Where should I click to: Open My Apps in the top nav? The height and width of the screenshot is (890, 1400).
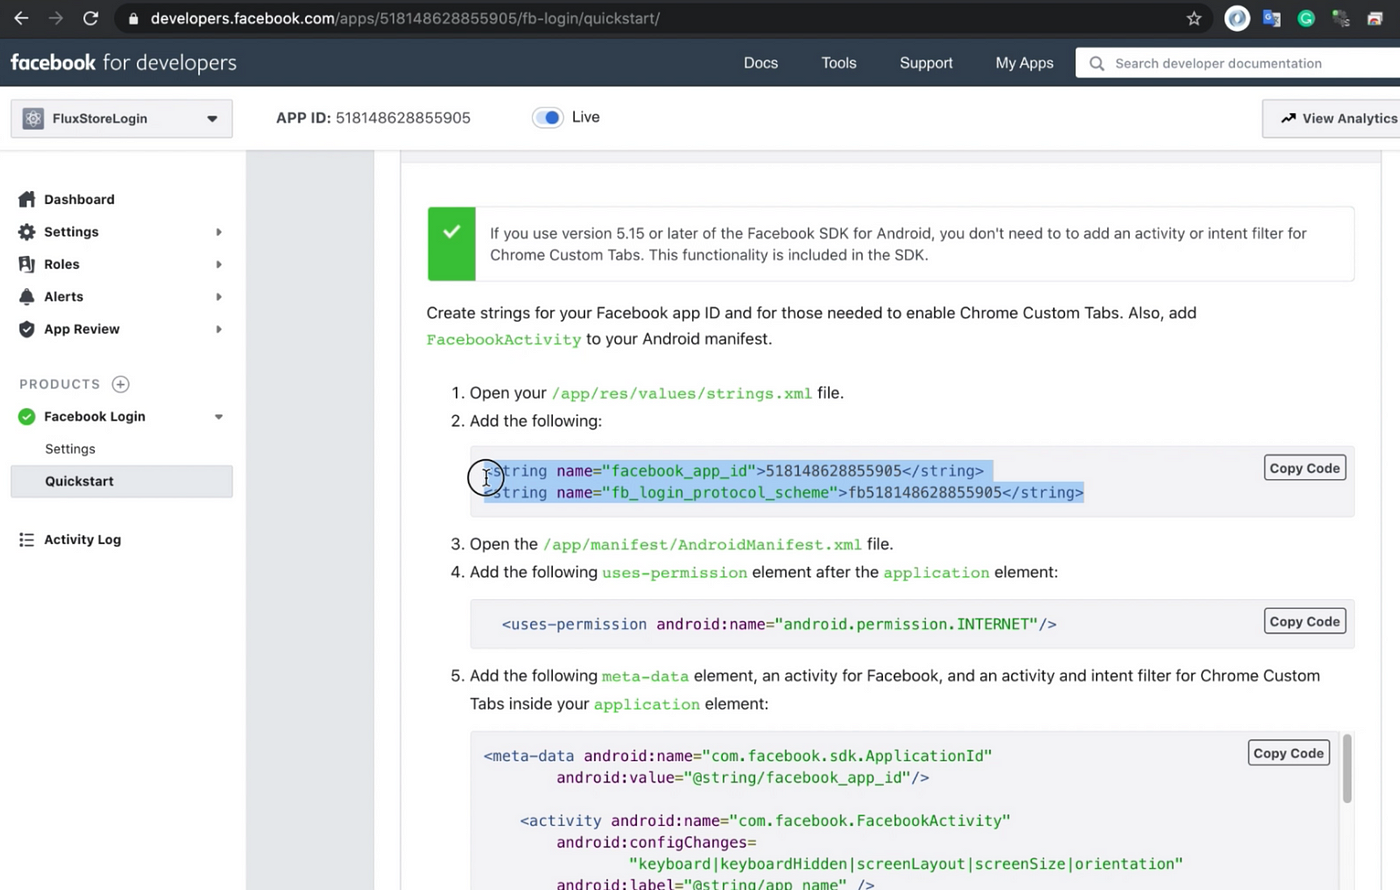[x=1024, y=63]
